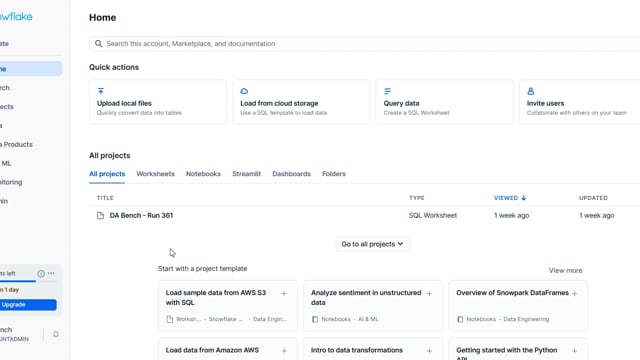Click the Load from cloud storage cloud icon
640x360 pixels.
(x=244, y=91)
